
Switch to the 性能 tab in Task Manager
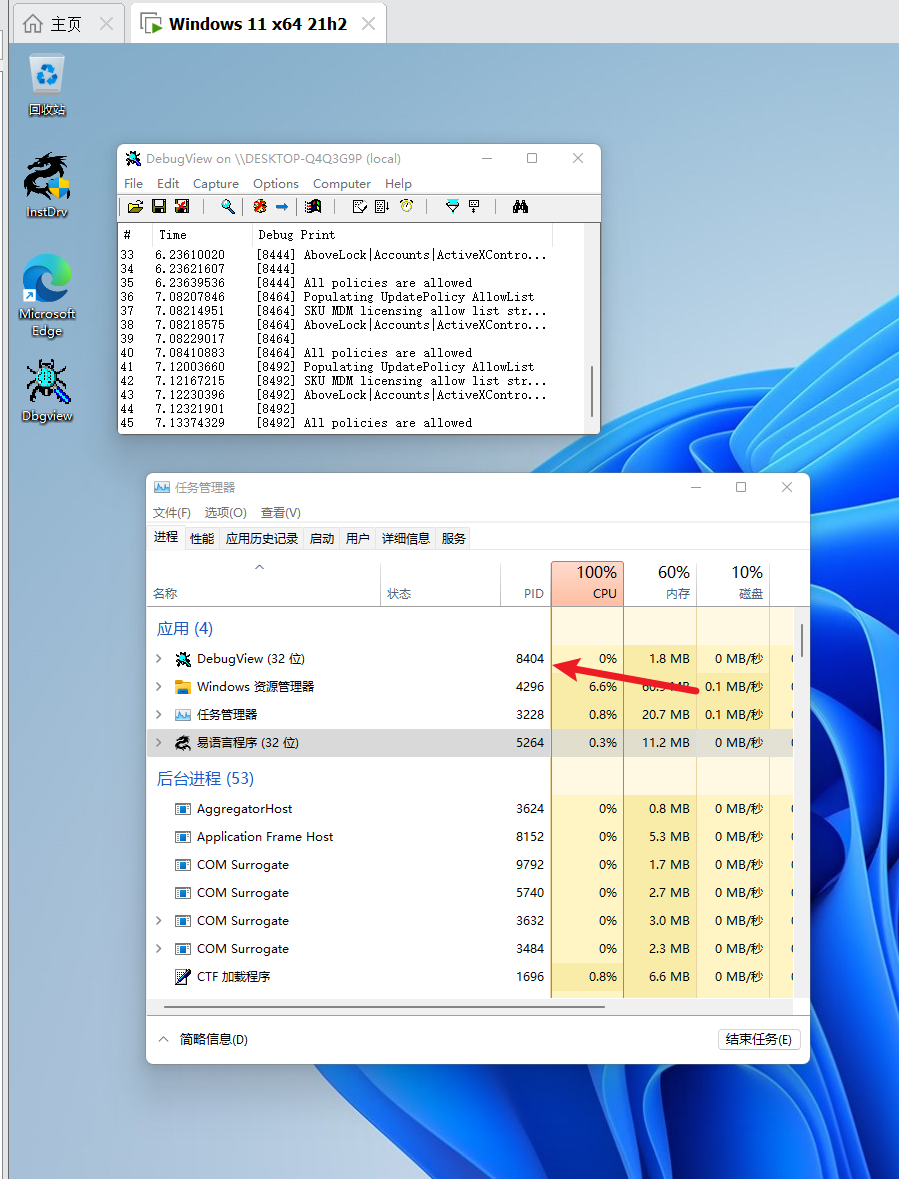coord(202,538)
